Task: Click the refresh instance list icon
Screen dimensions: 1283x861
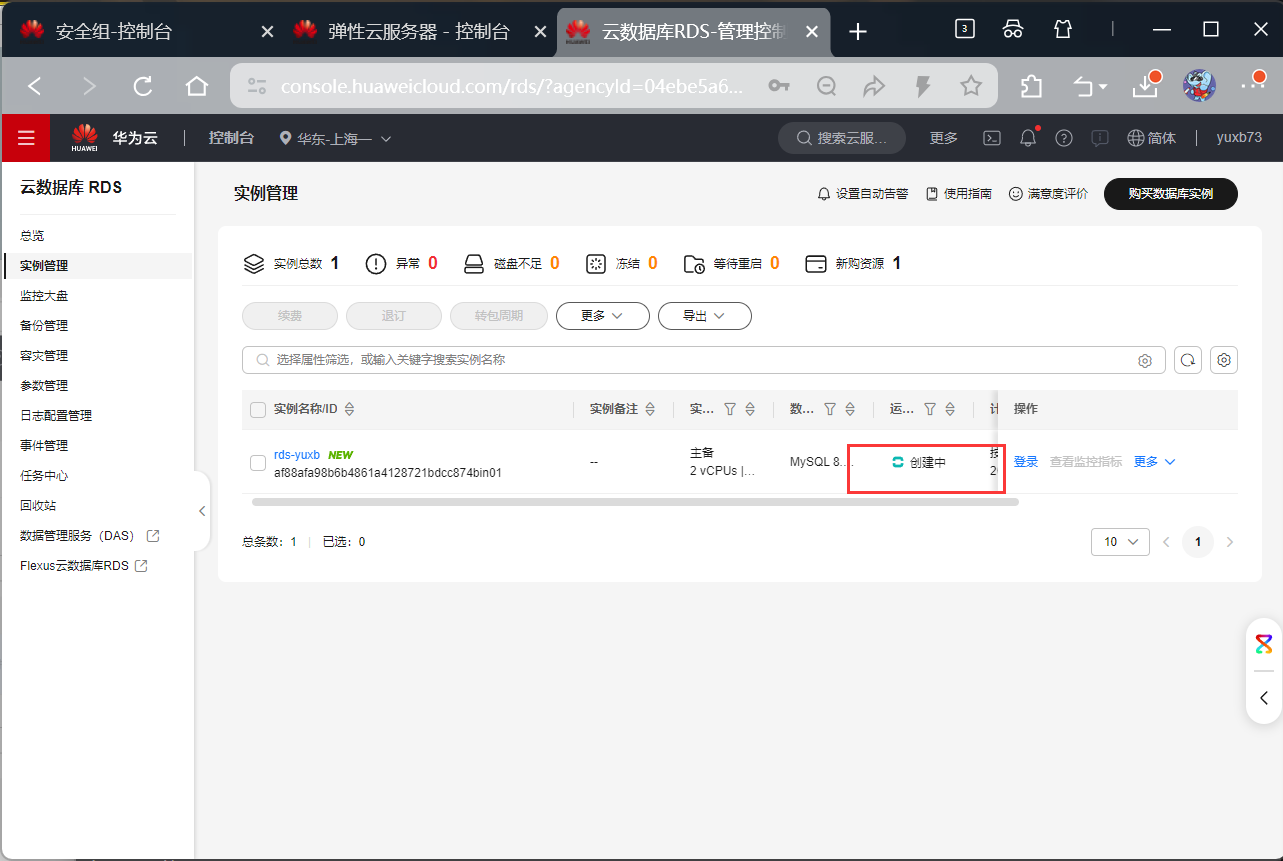Action: (1188, 360)
